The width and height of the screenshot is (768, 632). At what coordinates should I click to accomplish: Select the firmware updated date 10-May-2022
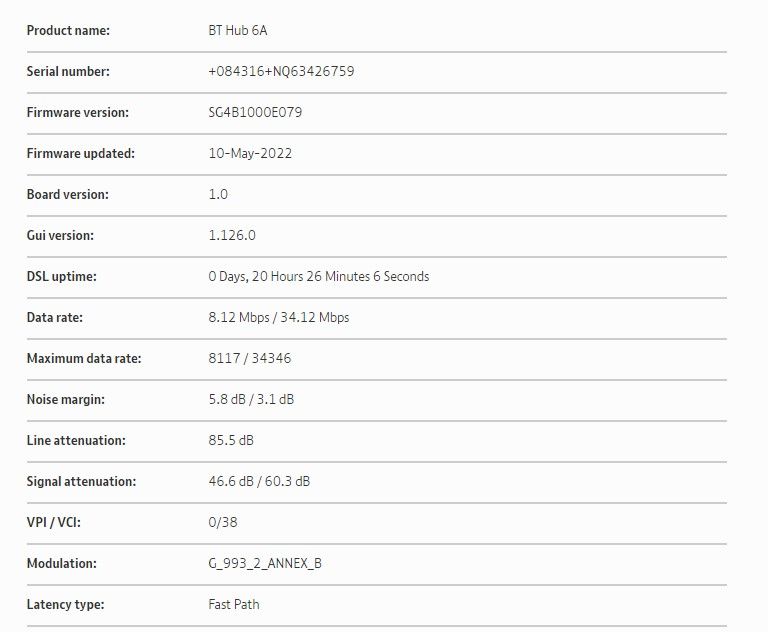(250, 154)
